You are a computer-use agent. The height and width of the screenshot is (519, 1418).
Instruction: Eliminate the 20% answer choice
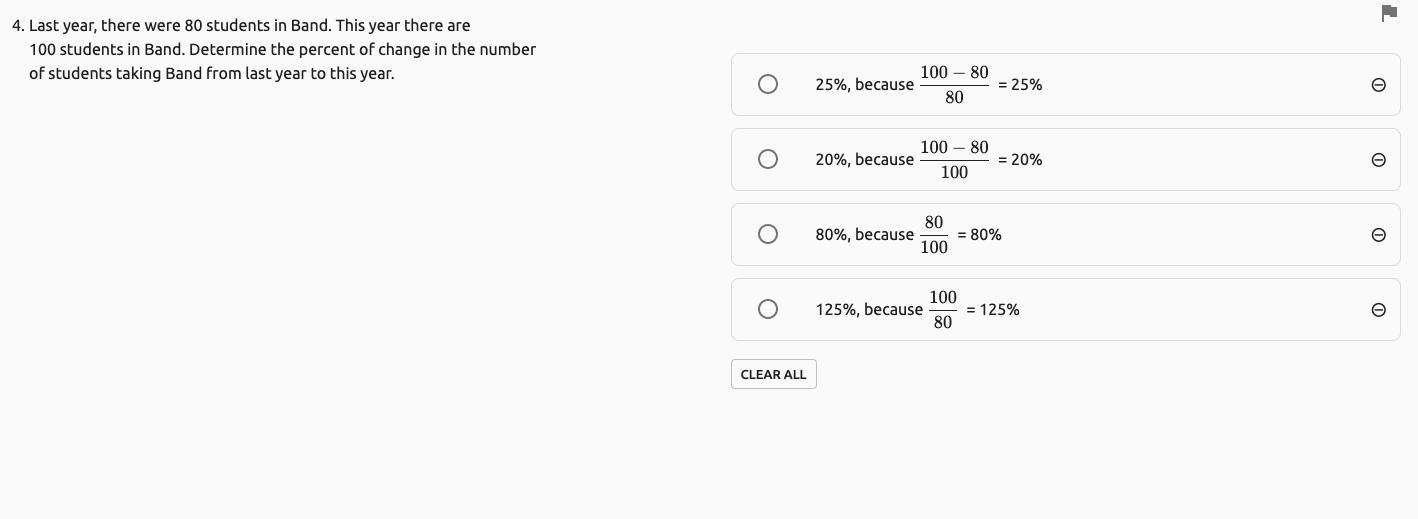pyautogui.click(x=1378, y=160)
